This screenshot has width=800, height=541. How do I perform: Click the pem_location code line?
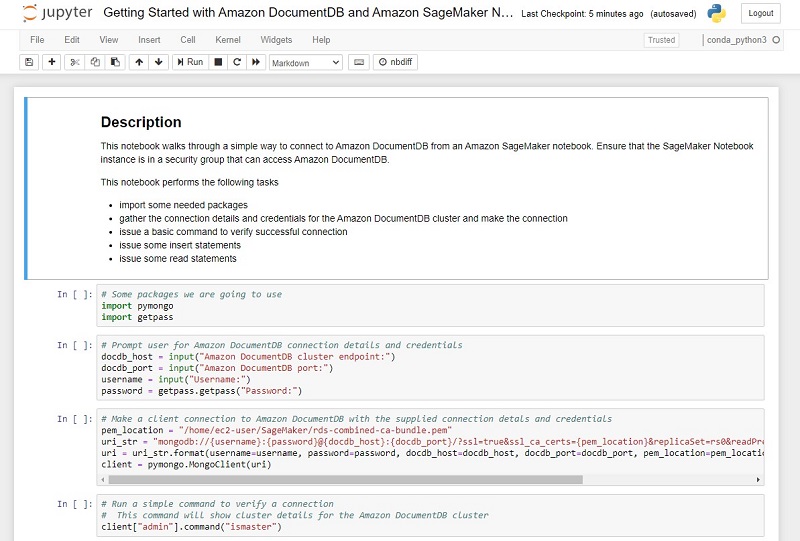277,430
